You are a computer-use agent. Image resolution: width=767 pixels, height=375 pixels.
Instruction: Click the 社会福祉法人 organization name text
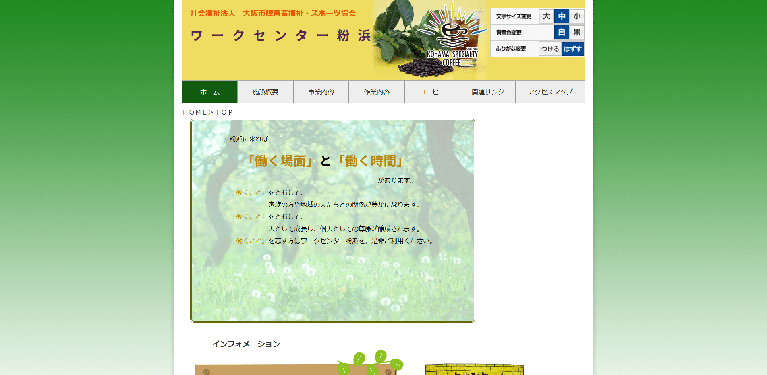(x=273, y=13)
